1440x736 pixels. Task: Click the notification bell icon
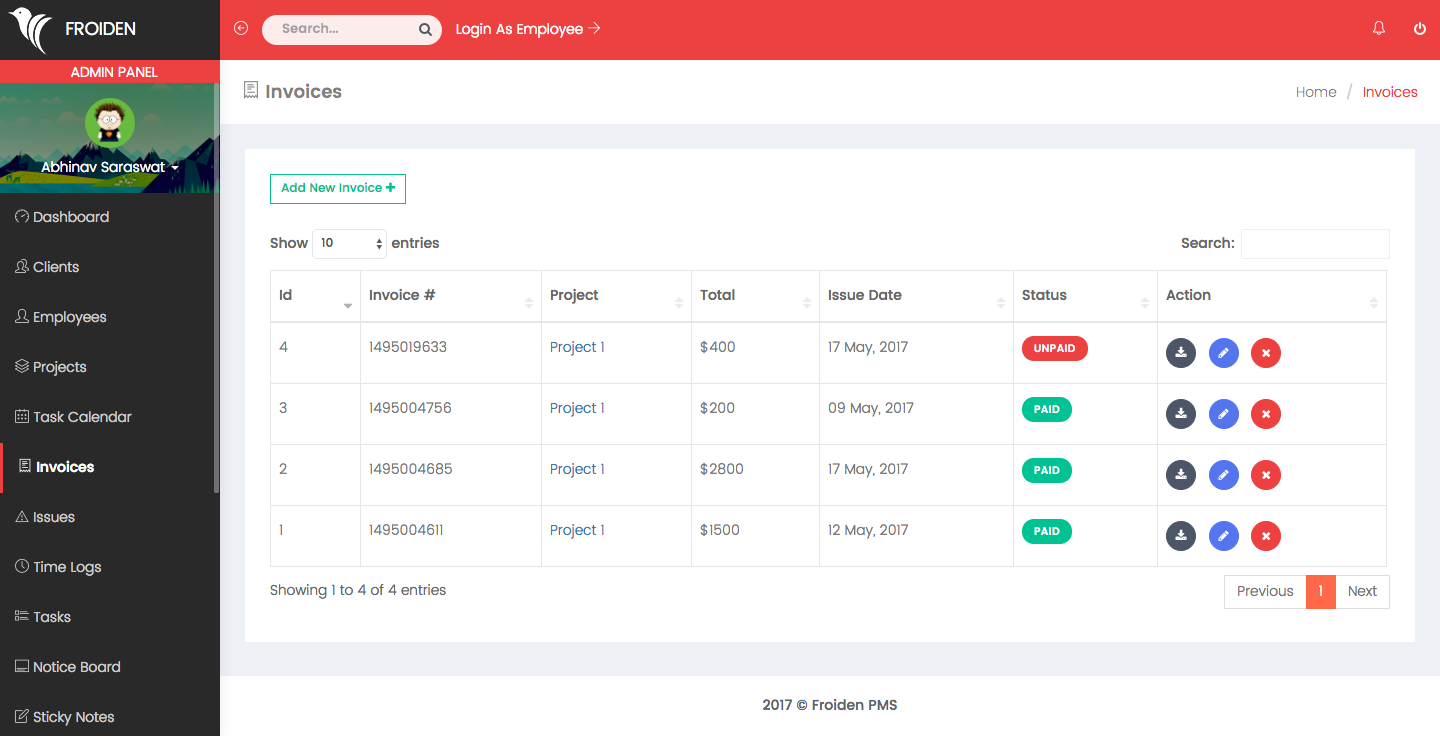1379,29
